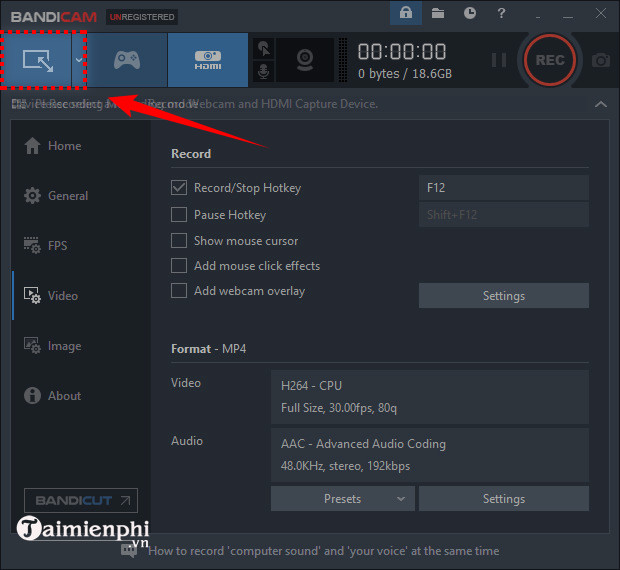Minimize Bandicam to tray icon
The image size is (620, 570).
pyautogui.click(x=538, y=17)
